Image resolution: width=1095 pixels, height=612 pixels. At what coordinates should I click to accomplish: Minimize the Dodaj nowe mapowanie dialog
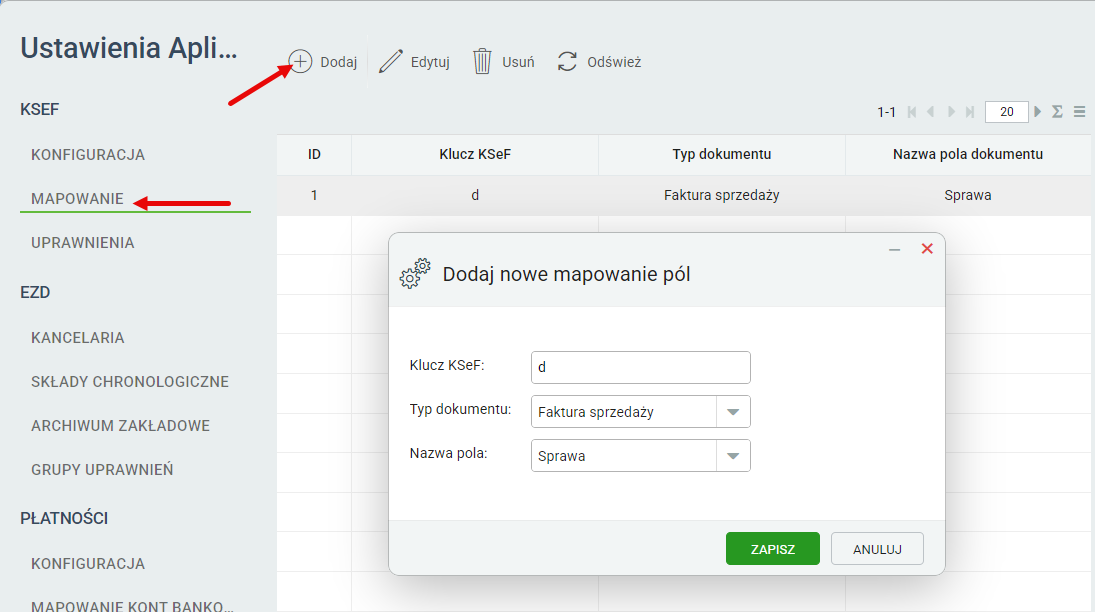[895, 249]
